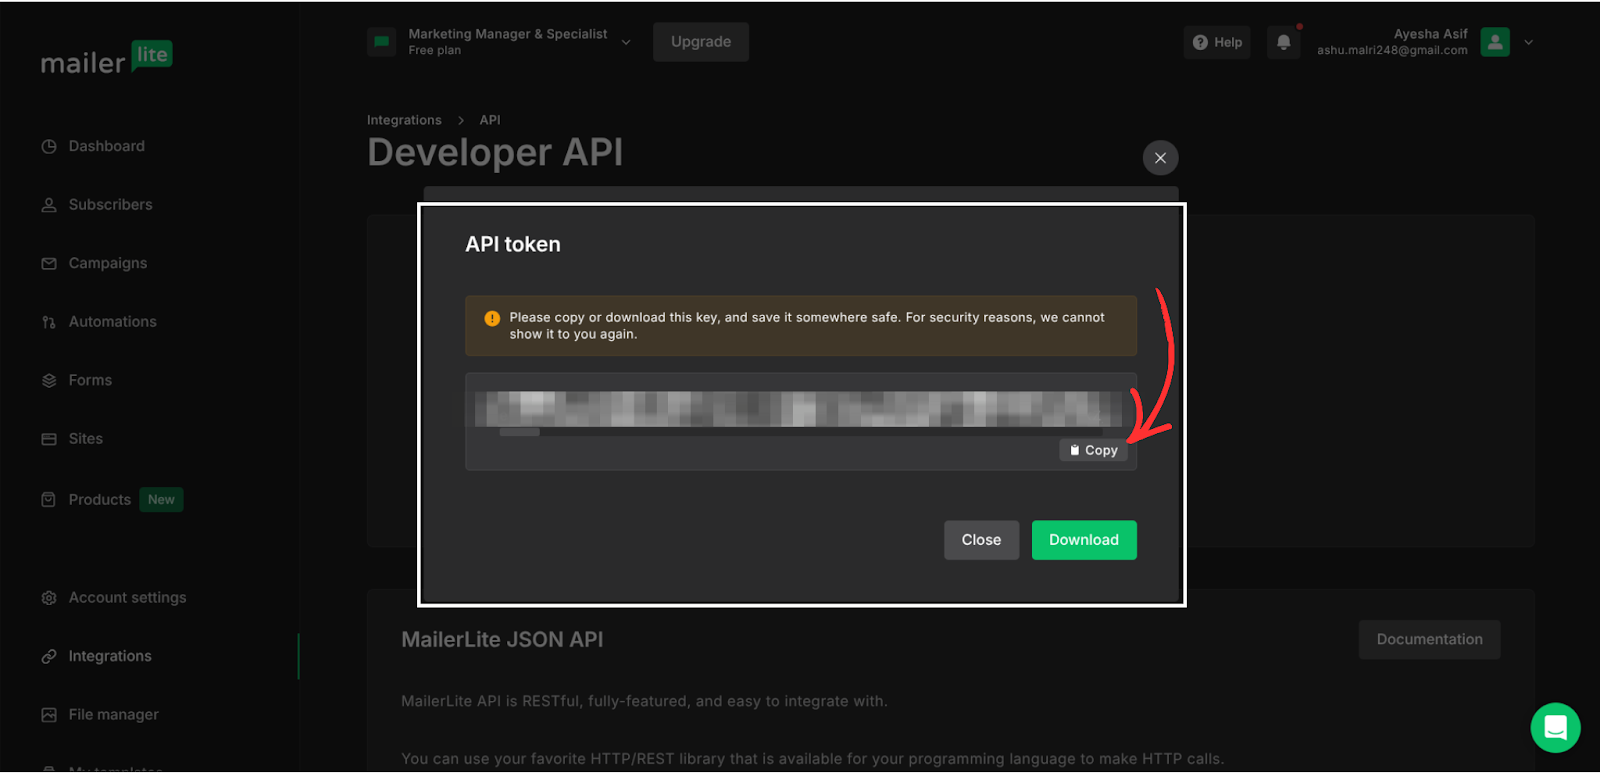Viewport: 1600px width, 773px height.
Task: Click the Sites browser icon
Action: click(49, 439)
